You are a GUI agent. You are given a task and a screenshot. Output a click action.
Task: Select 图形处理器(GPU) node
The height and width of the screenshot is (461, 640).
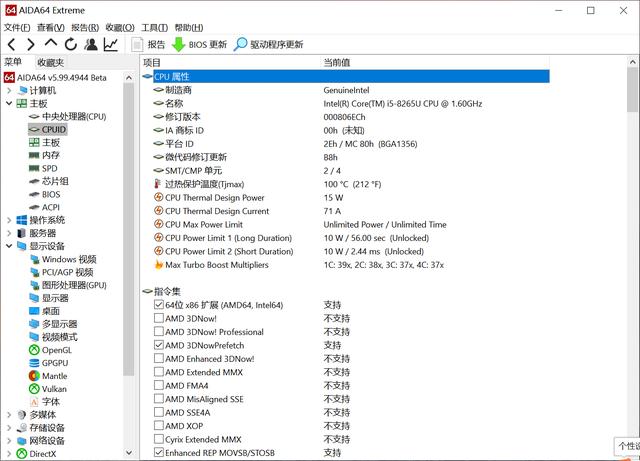pos(74,285)
